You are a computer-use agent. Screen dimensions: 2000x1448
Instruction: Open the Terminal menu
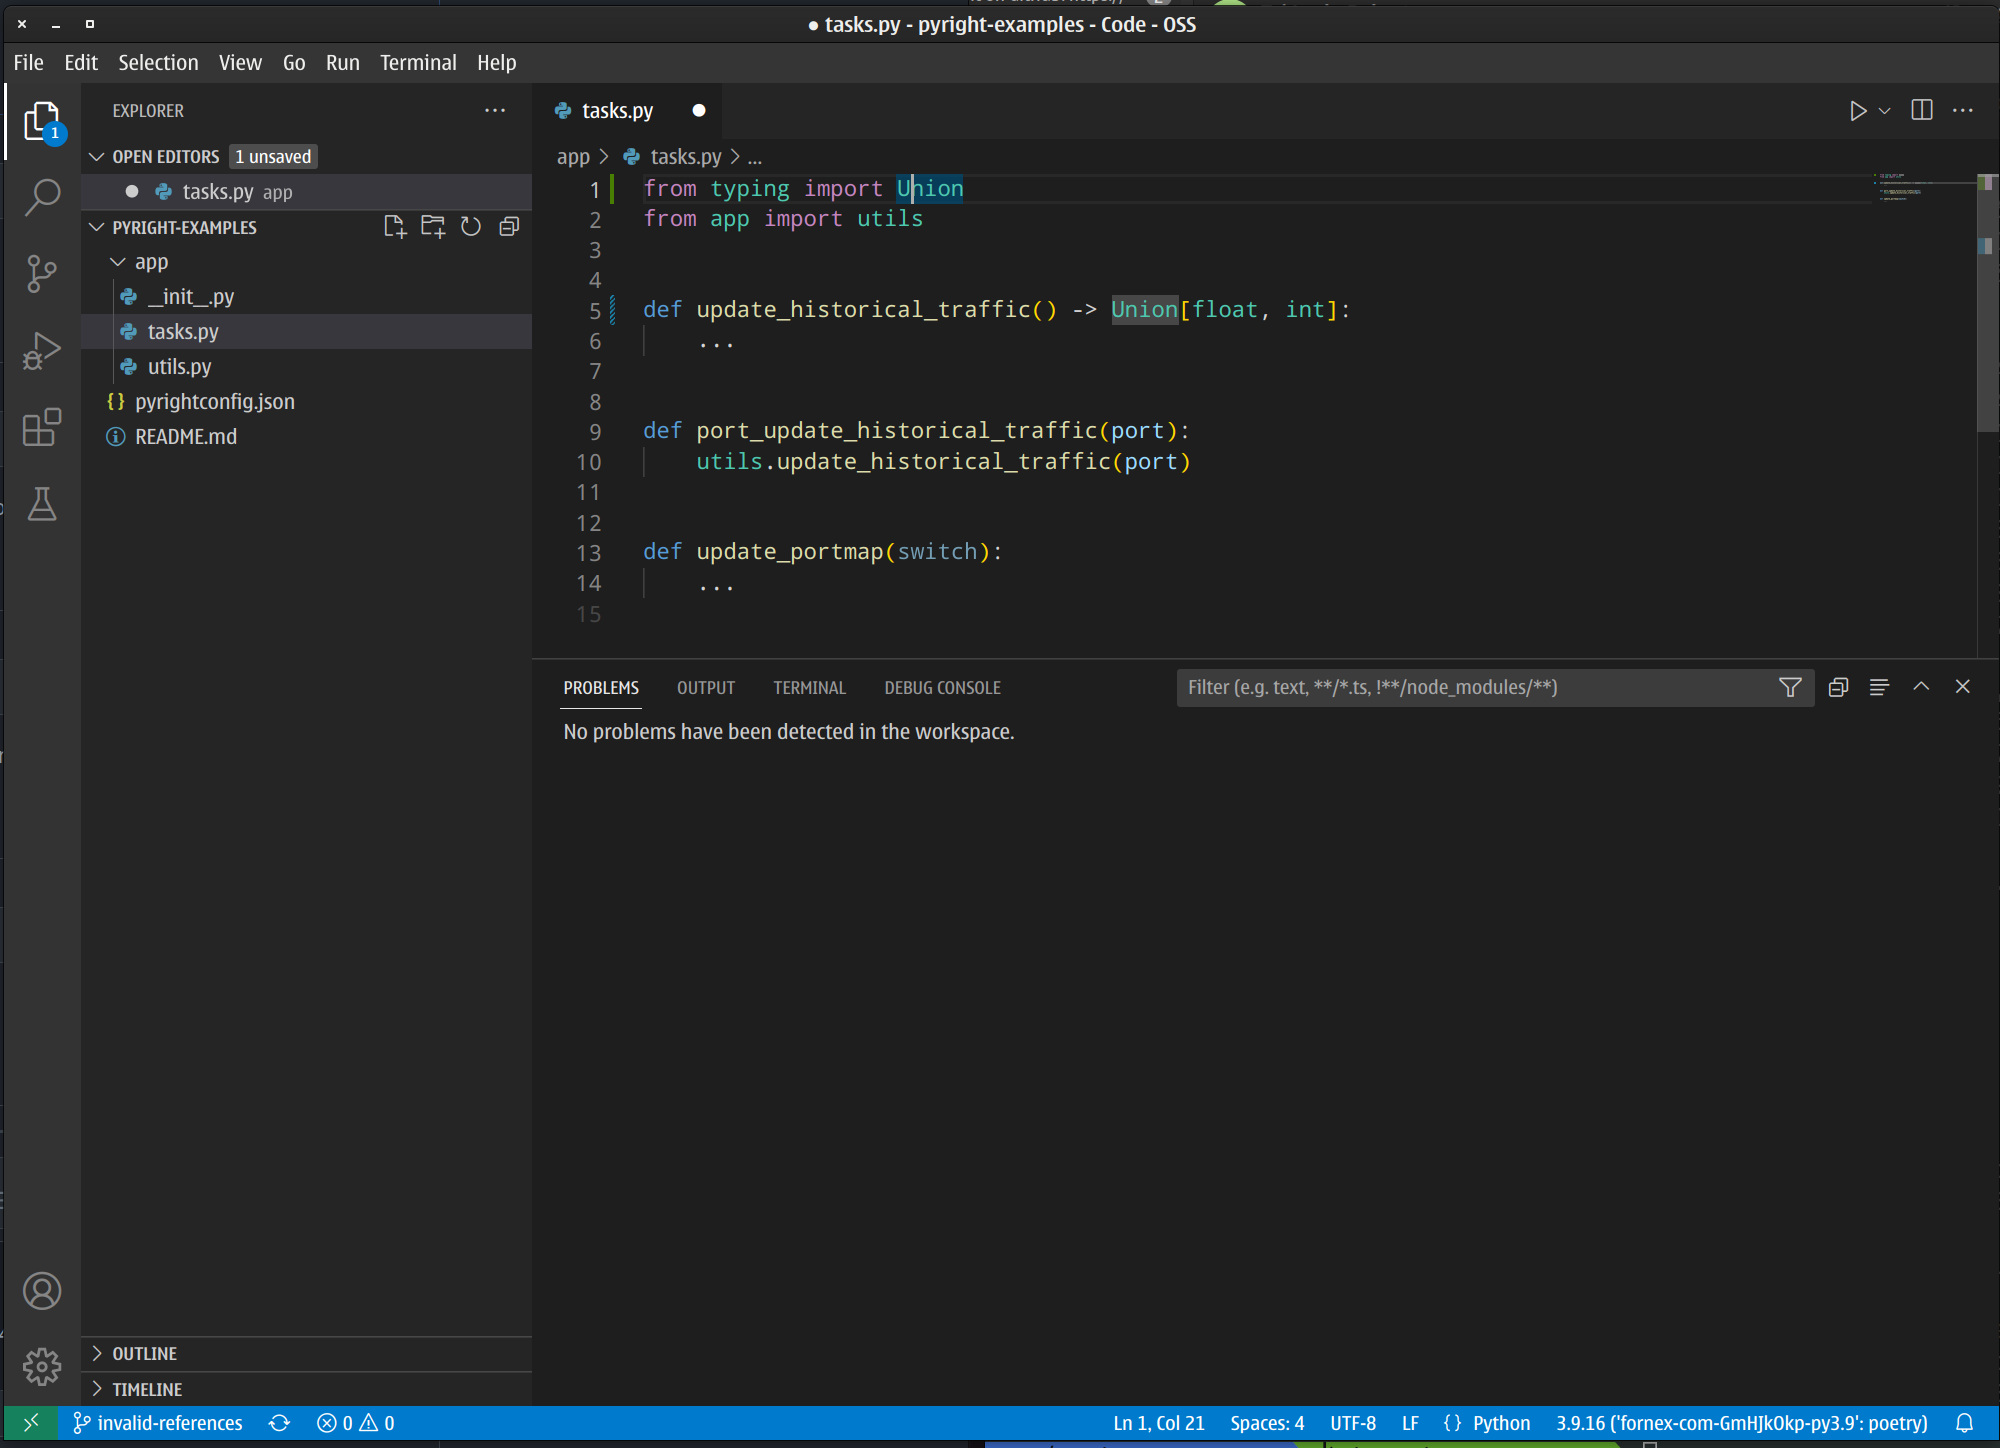418,62
